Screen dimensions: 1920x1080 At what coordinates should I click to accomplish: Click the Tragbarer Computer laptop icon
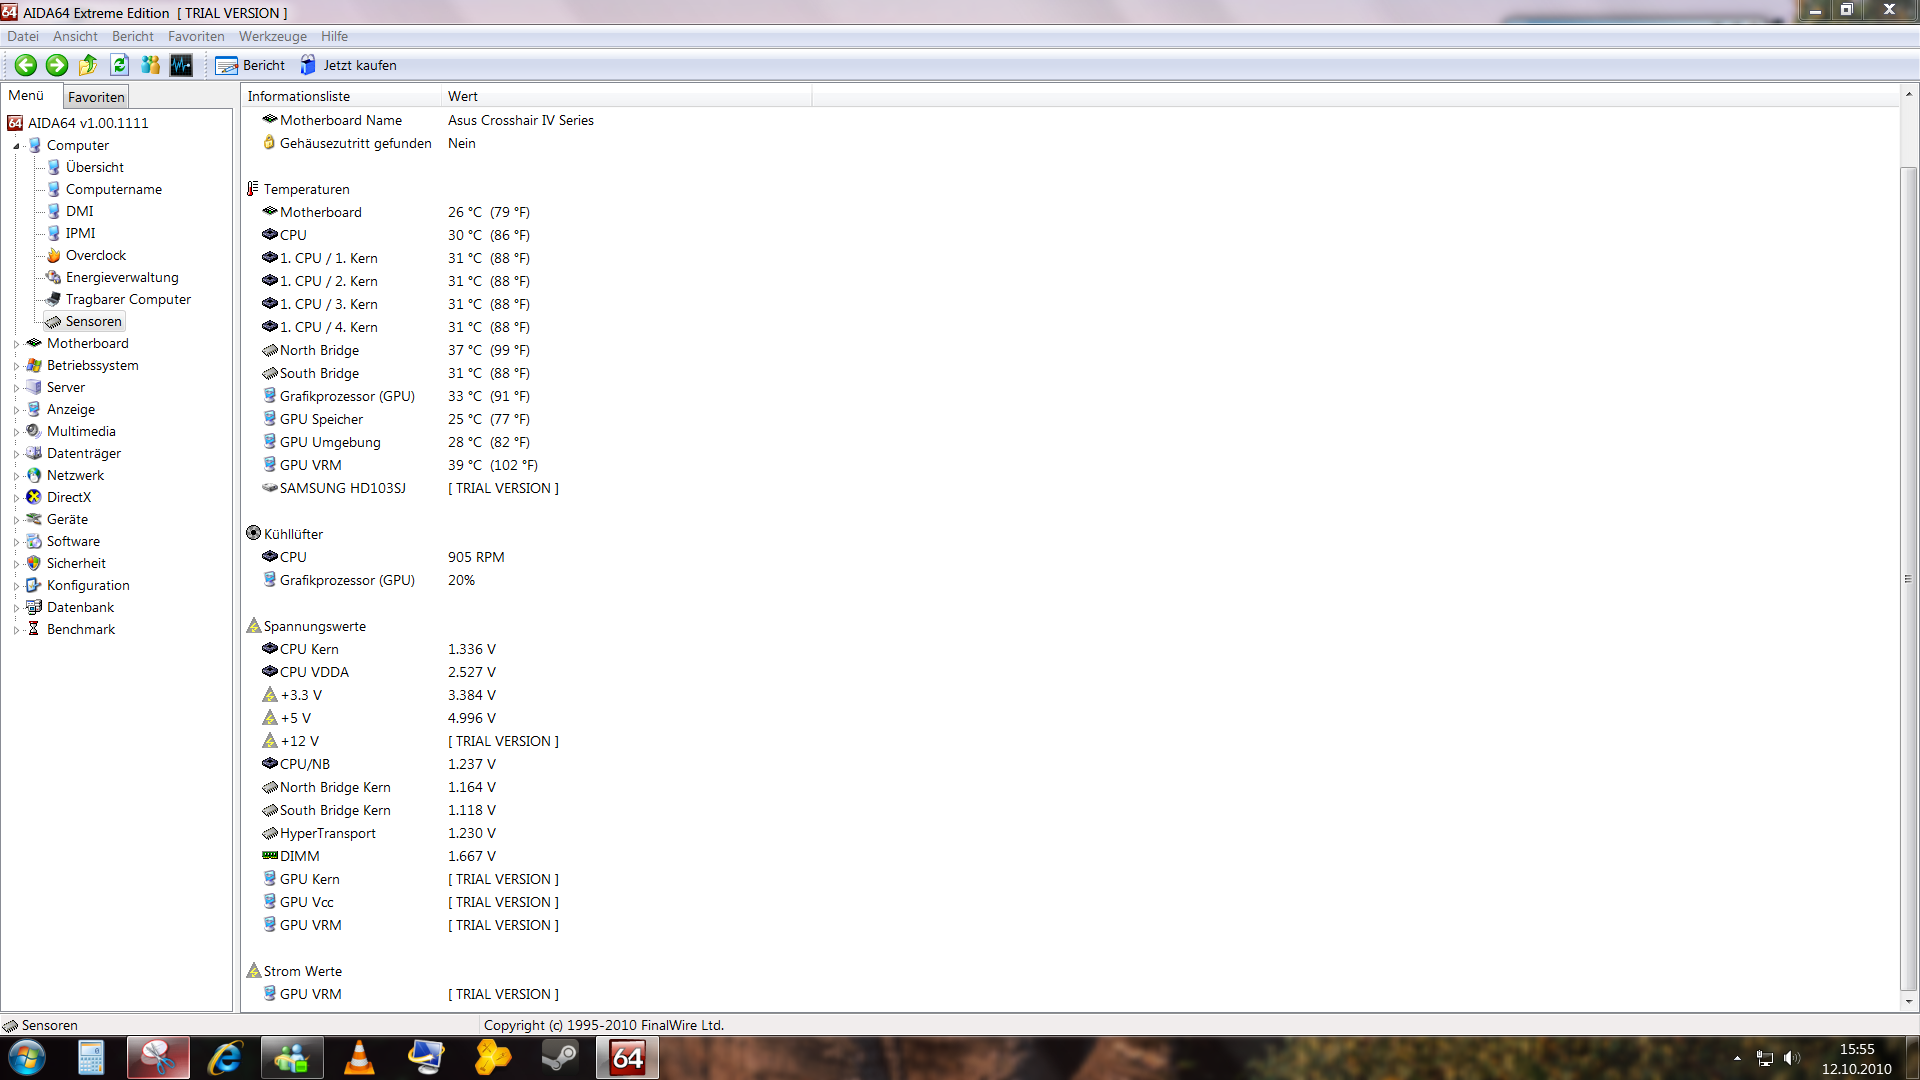tap(54, 299)
